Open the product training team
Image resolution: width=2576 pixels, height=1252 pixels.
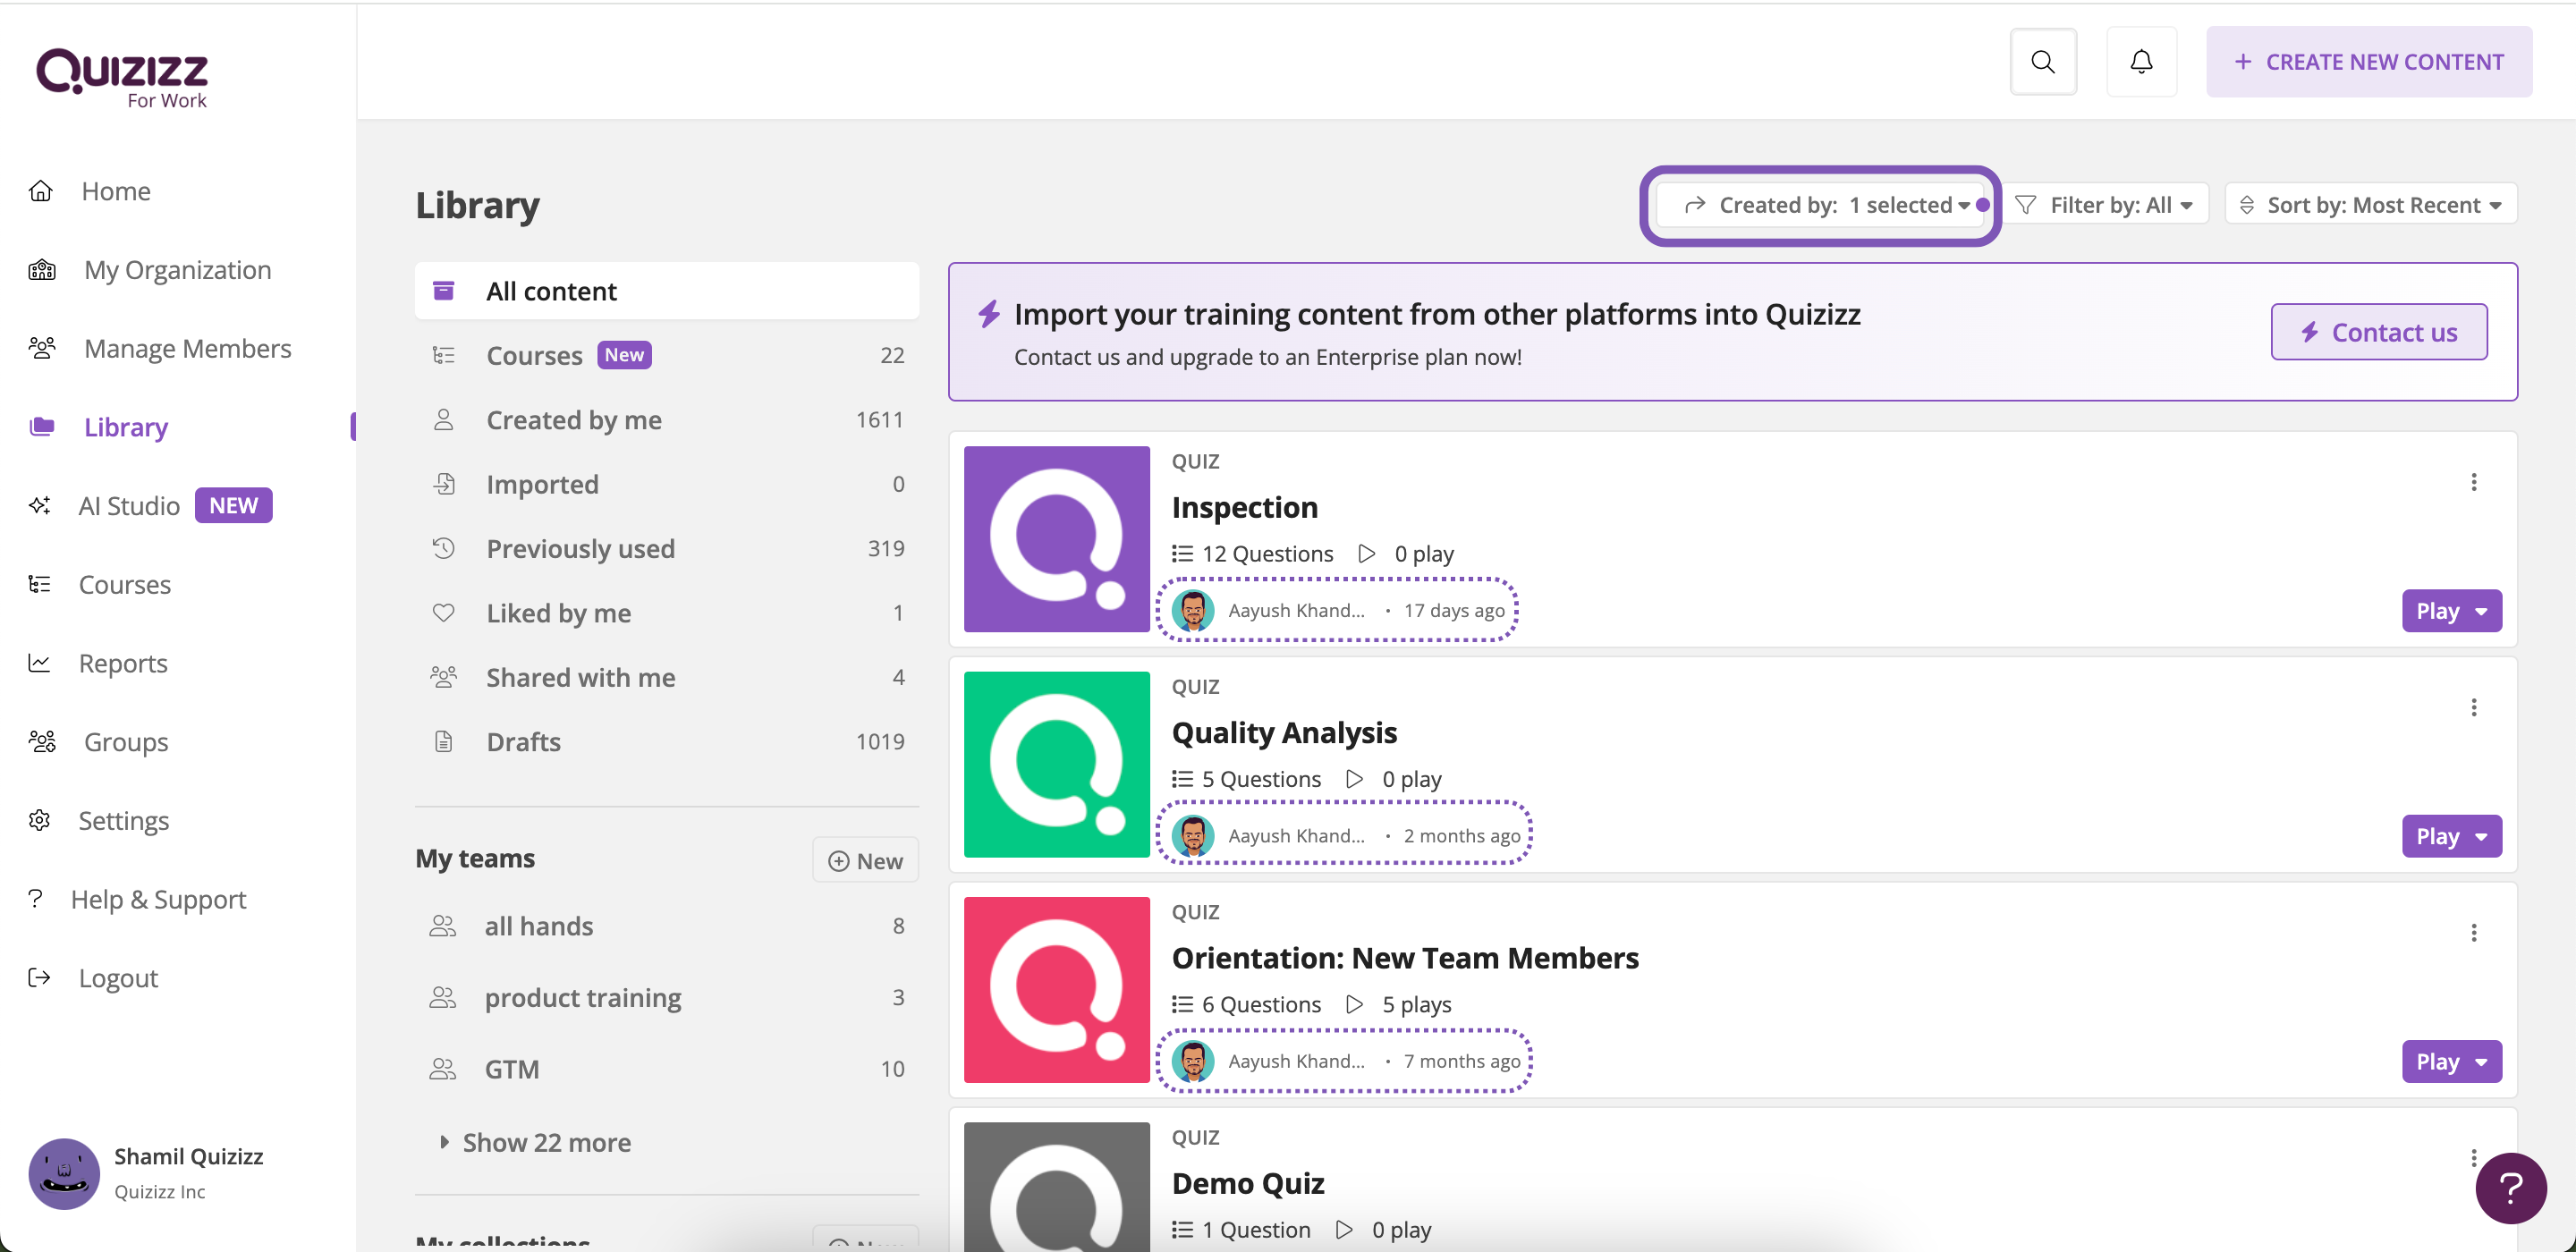point(666,998)
